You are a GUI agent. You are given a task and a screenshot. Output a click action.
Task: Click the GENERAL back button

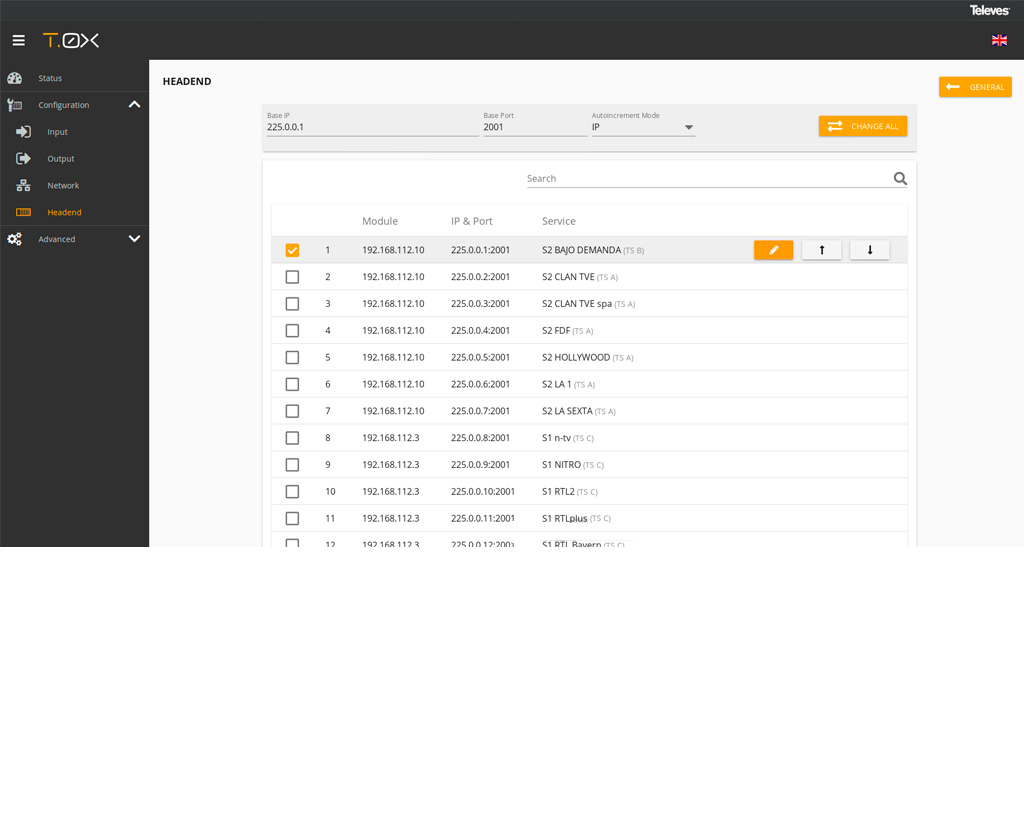(x=975, y=87)
